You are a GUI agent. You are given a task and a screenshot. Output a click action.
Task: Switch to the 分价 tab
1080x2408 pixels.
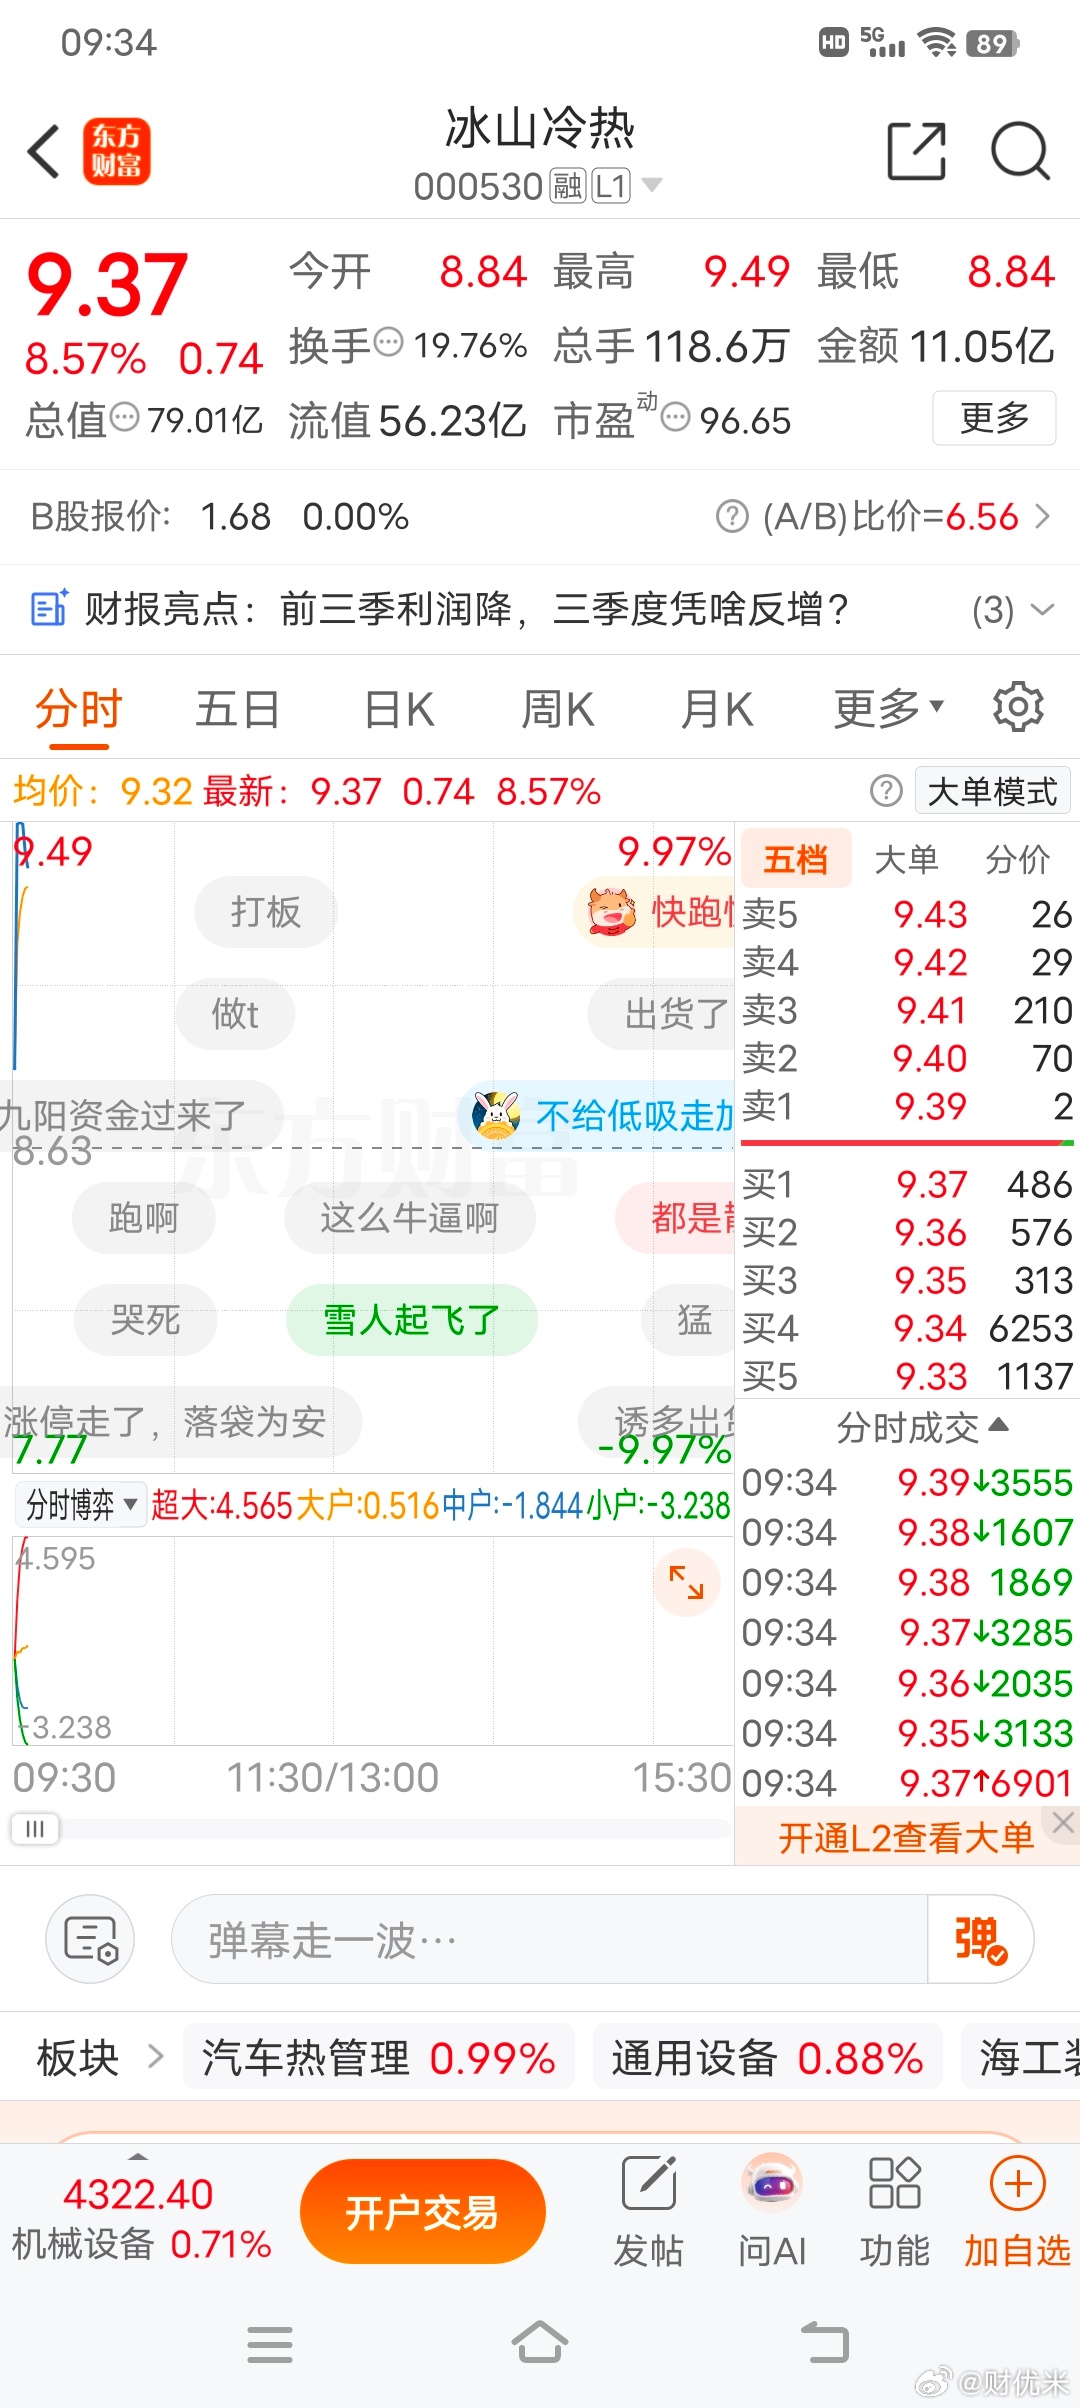1017,859
